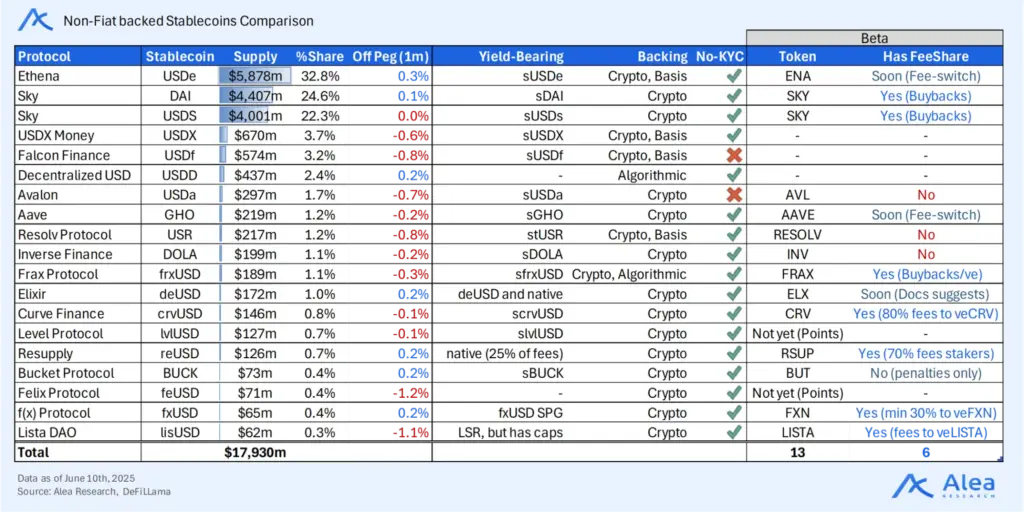Select the $17,930m total supply cell
The width and height of the screenshot is (1024, 512).
tap(255, 453)
